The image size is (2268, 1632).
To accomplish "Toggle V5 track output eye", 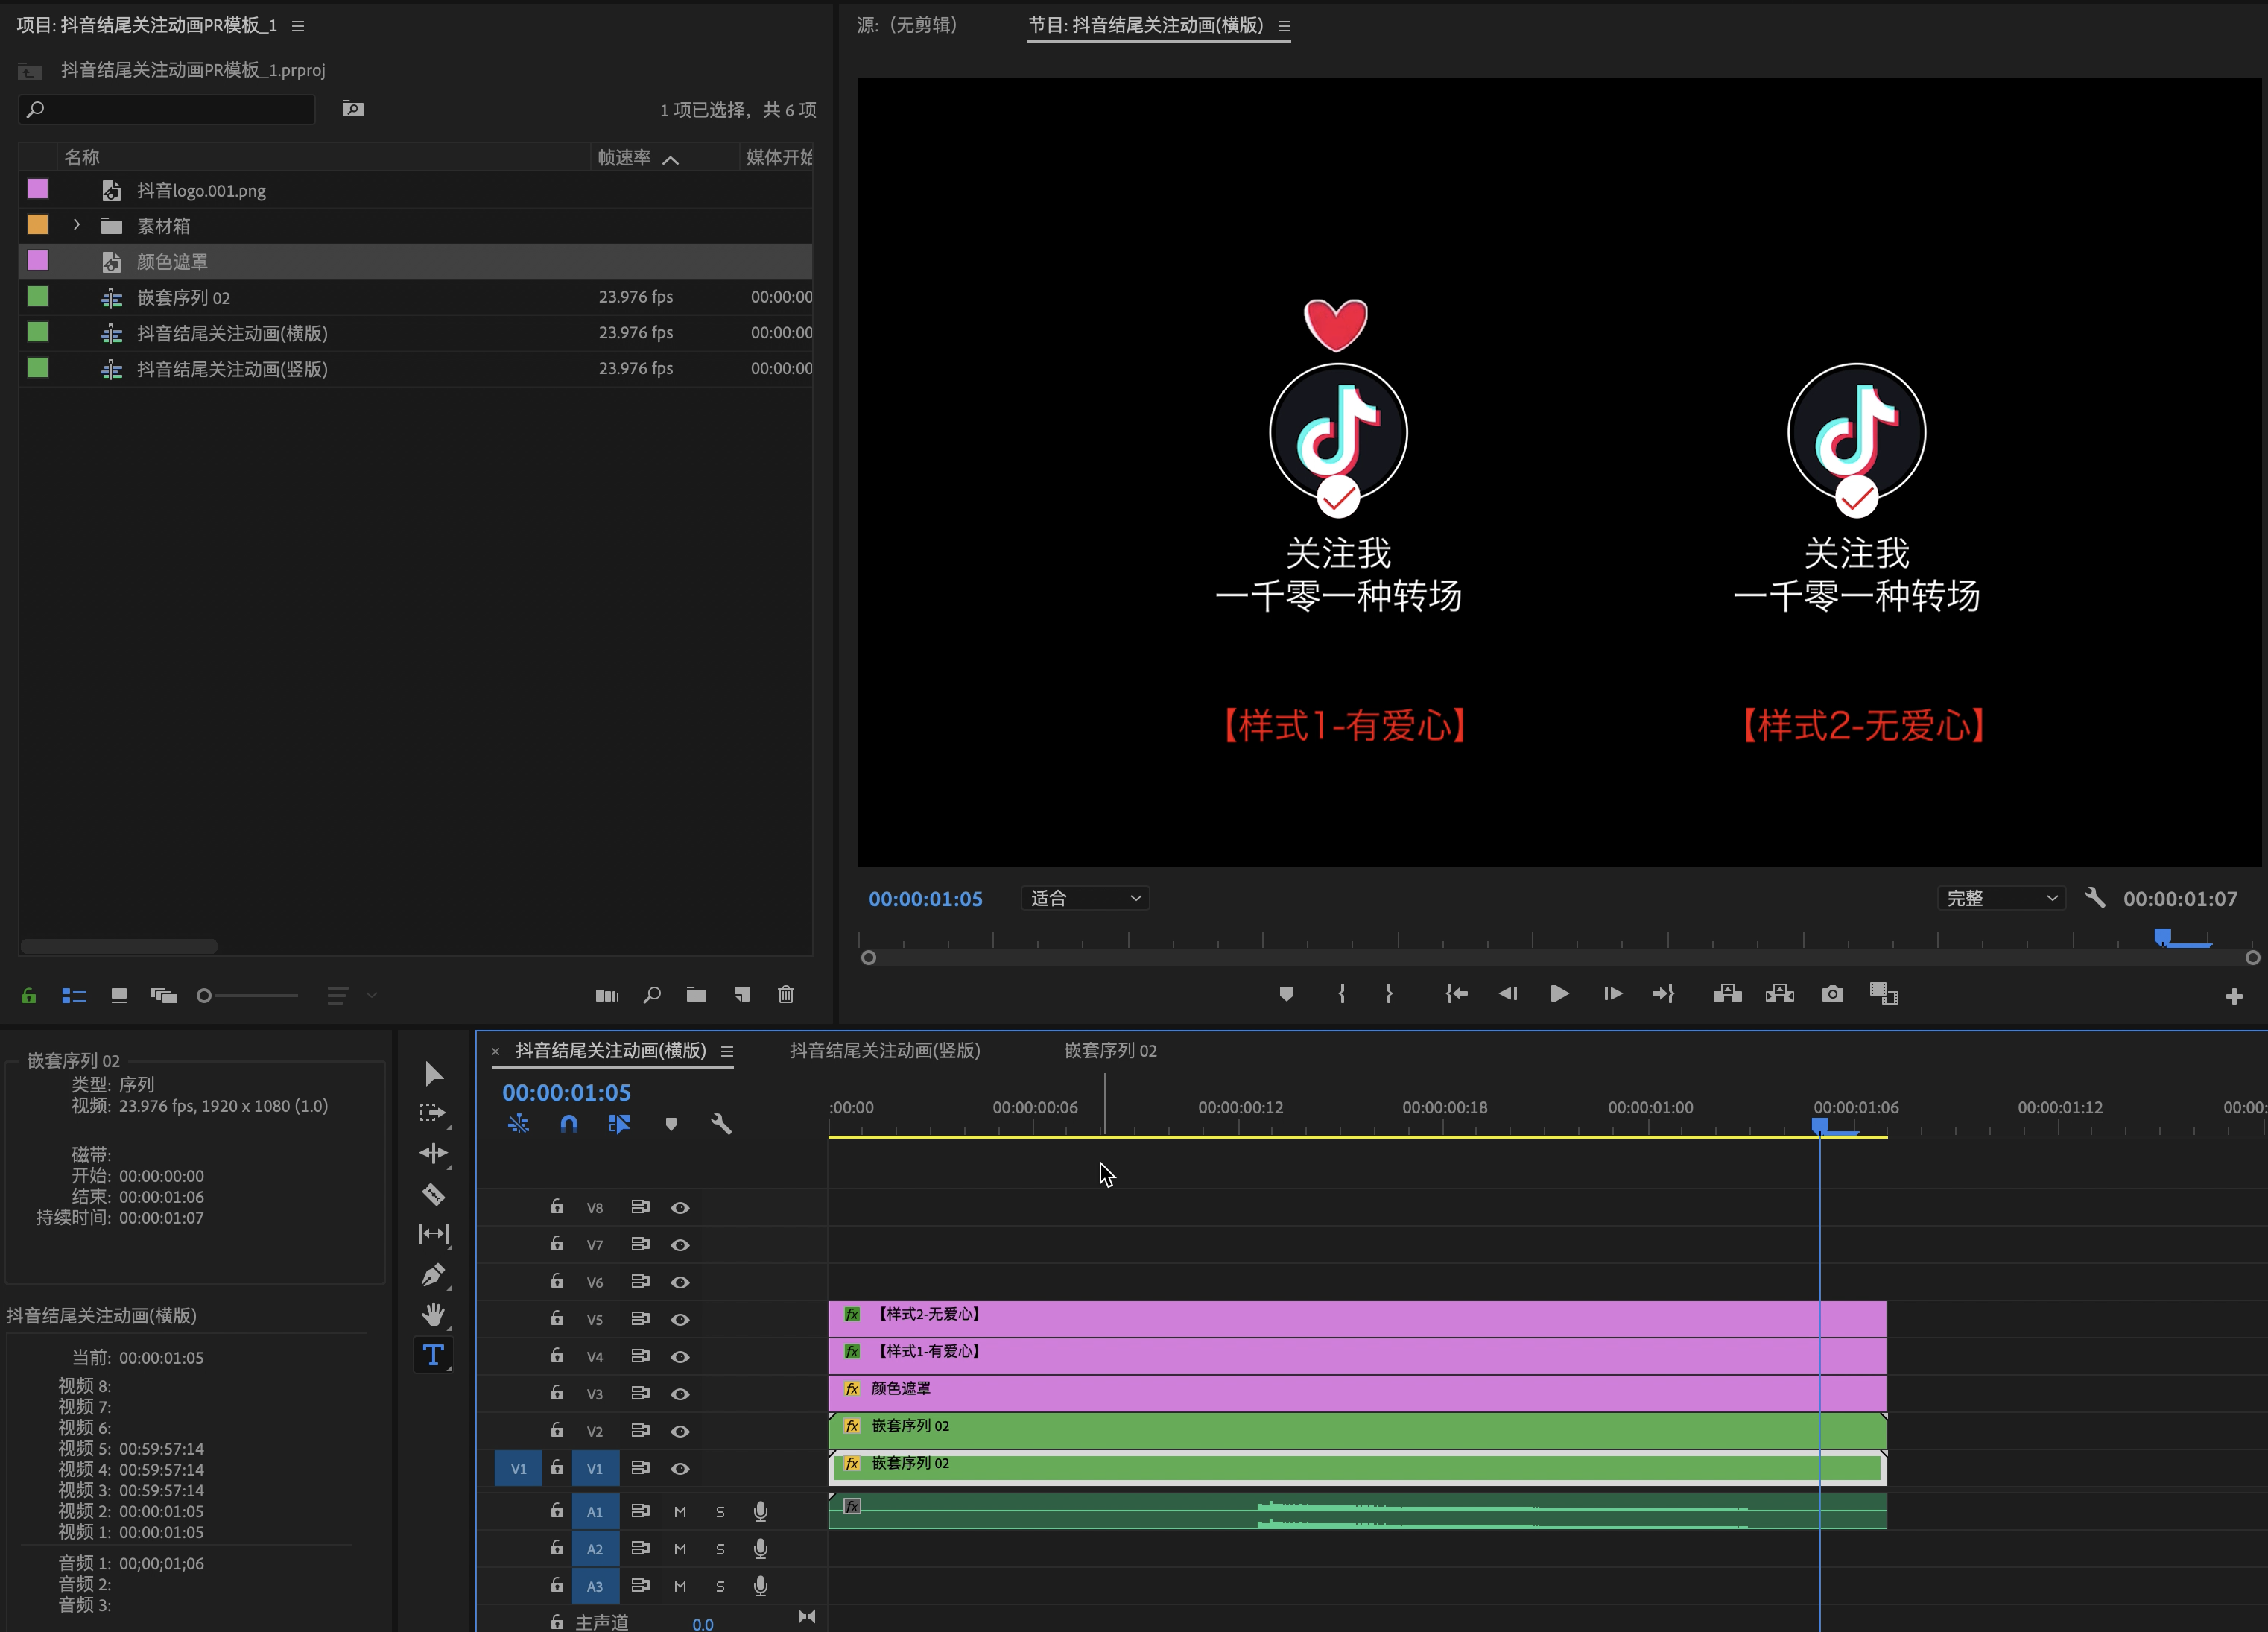I will 680,1319.
